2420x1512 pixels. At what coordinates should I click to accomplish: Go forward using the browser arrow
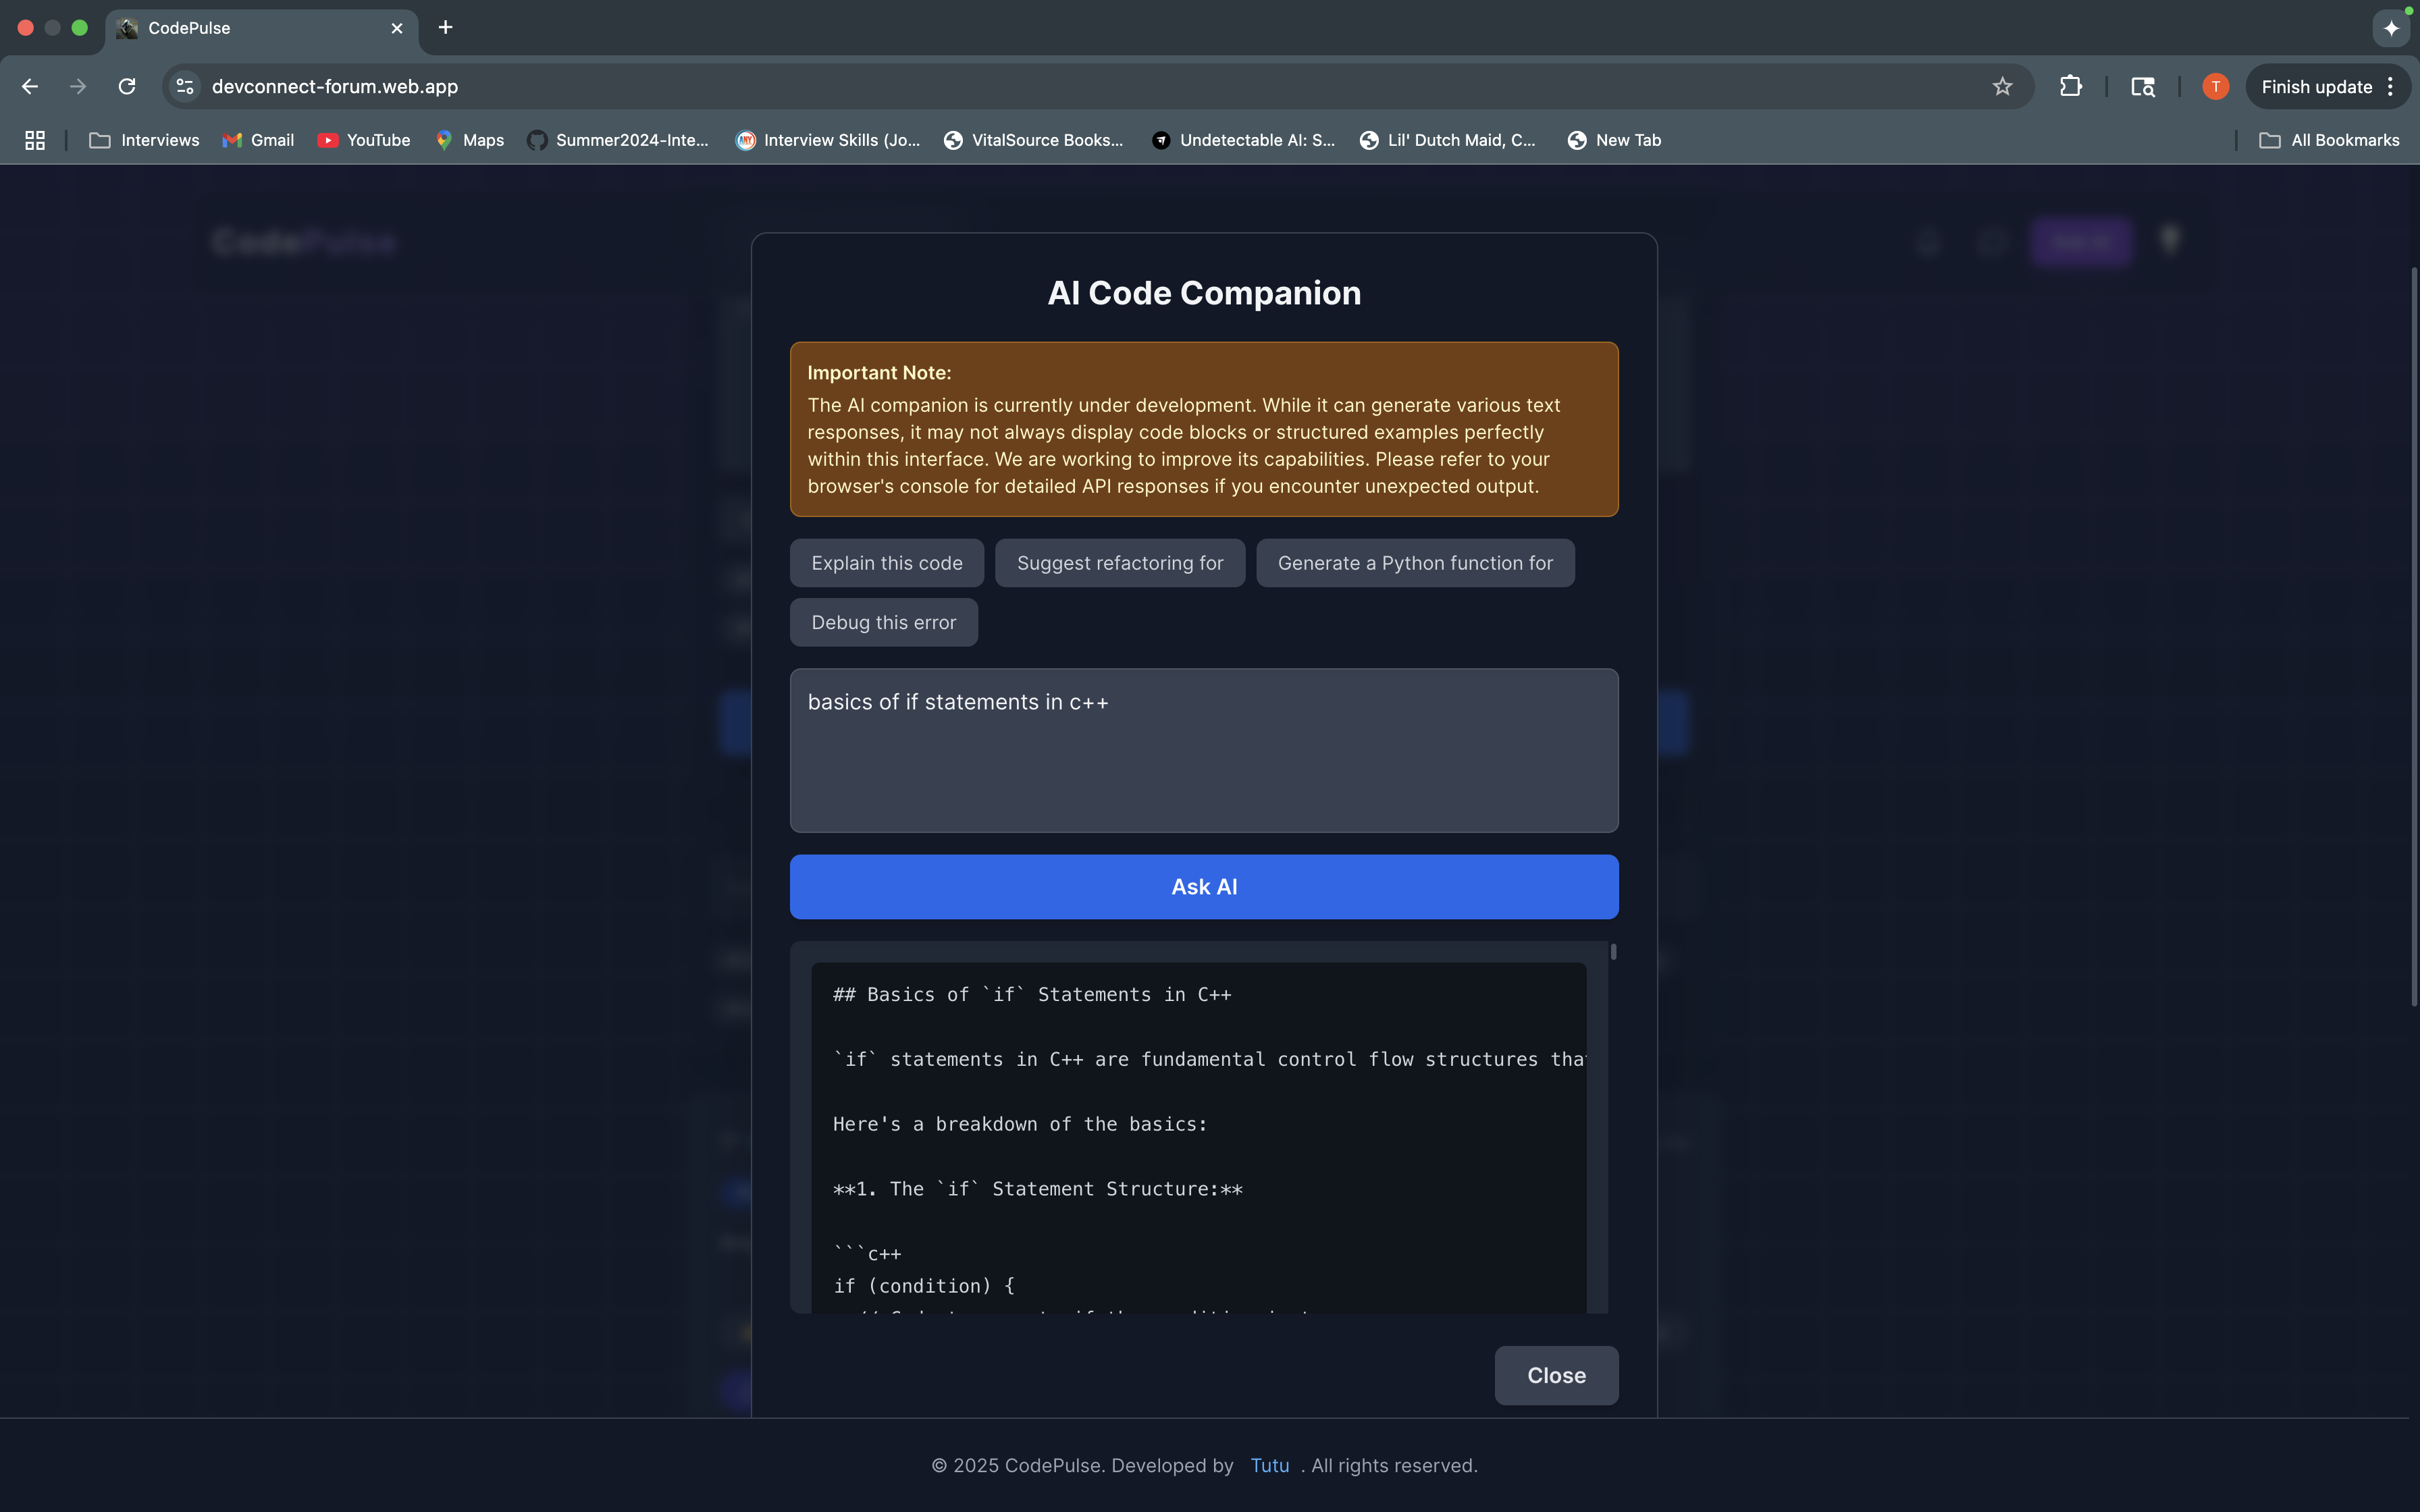coord(78,87)
